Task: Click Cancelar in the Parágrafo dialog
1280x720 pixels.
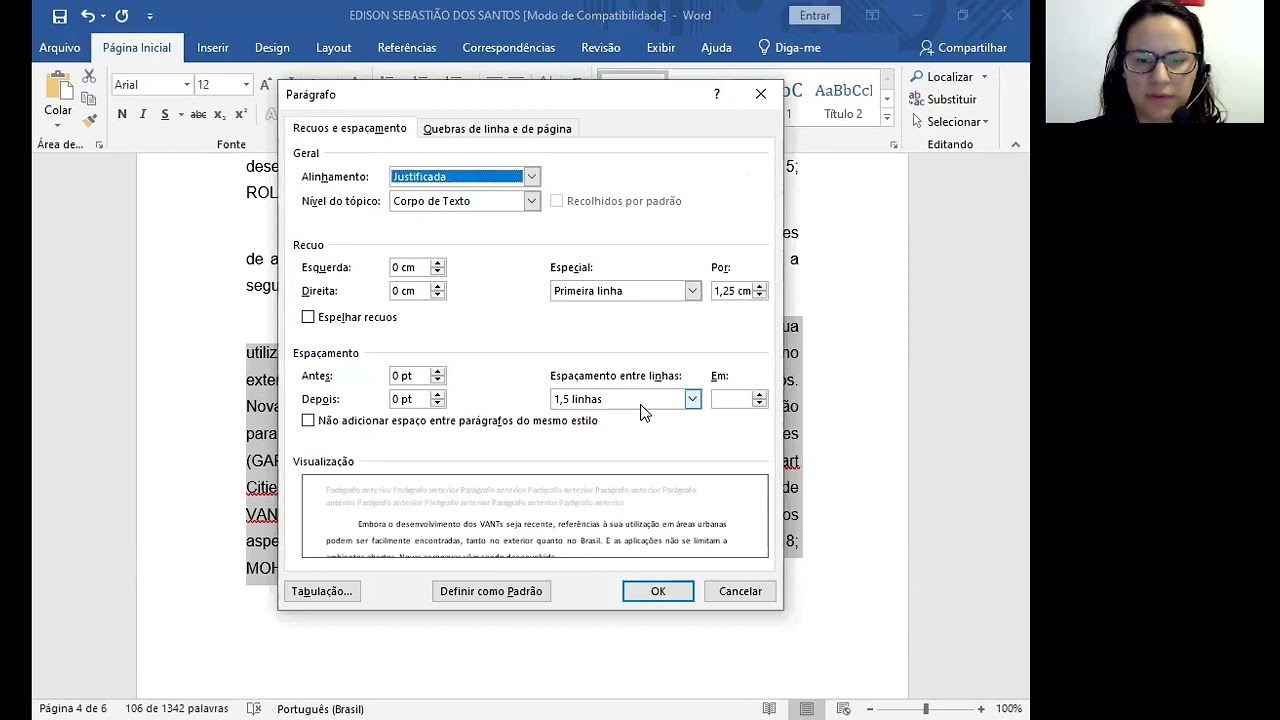Action: (x=740, y=591)
